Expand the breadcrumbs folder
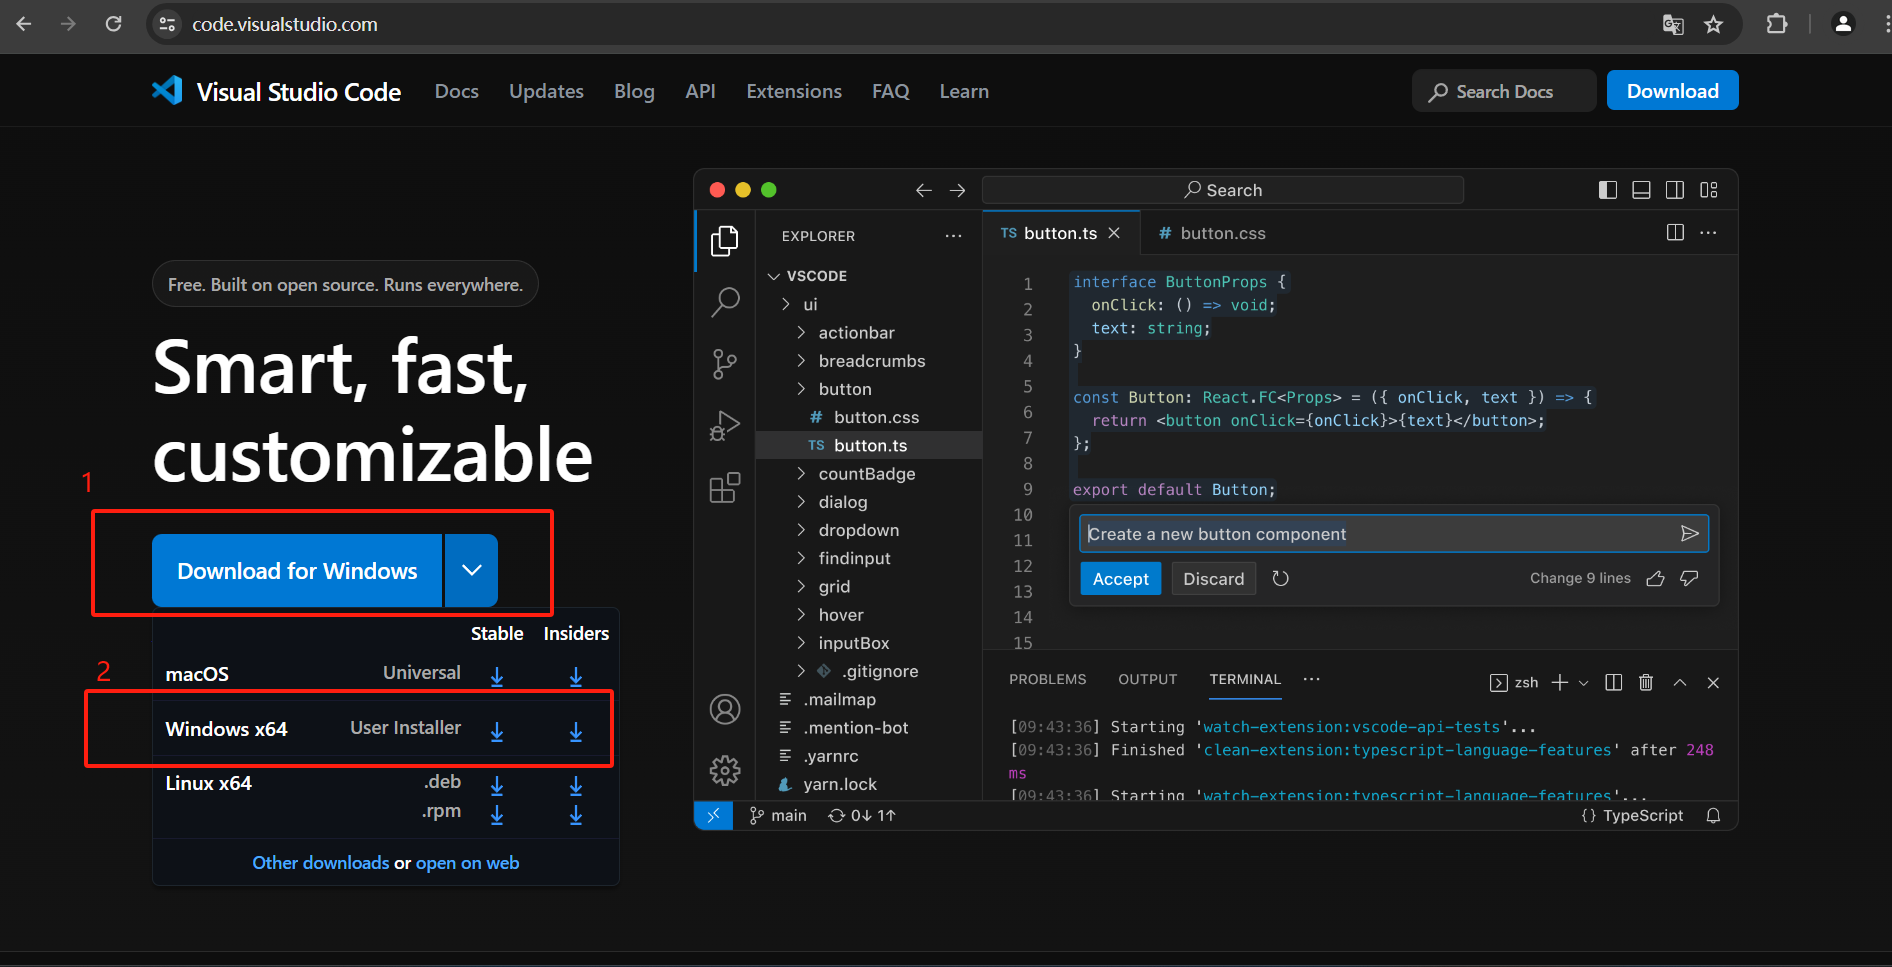Viewport: 1892px width, 967px height. pos(801,360)
